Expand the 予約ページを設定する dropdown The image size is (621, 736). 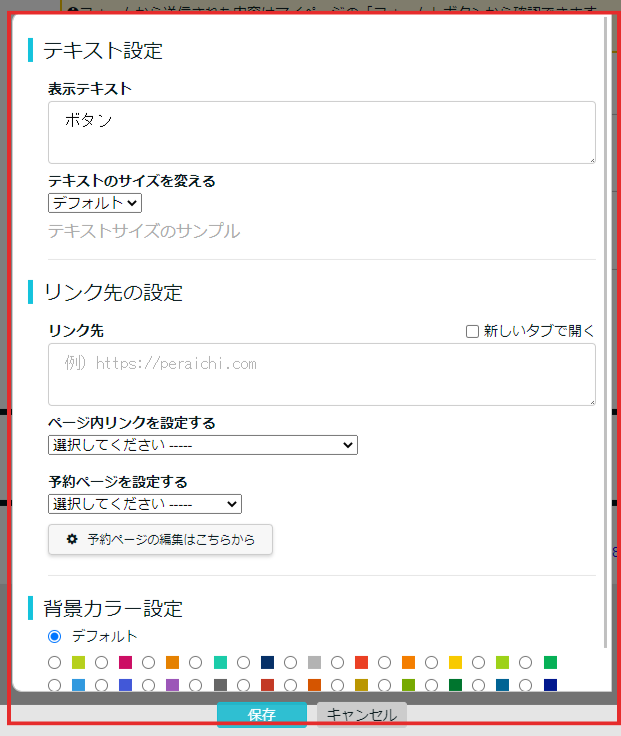tap(145, 504)
